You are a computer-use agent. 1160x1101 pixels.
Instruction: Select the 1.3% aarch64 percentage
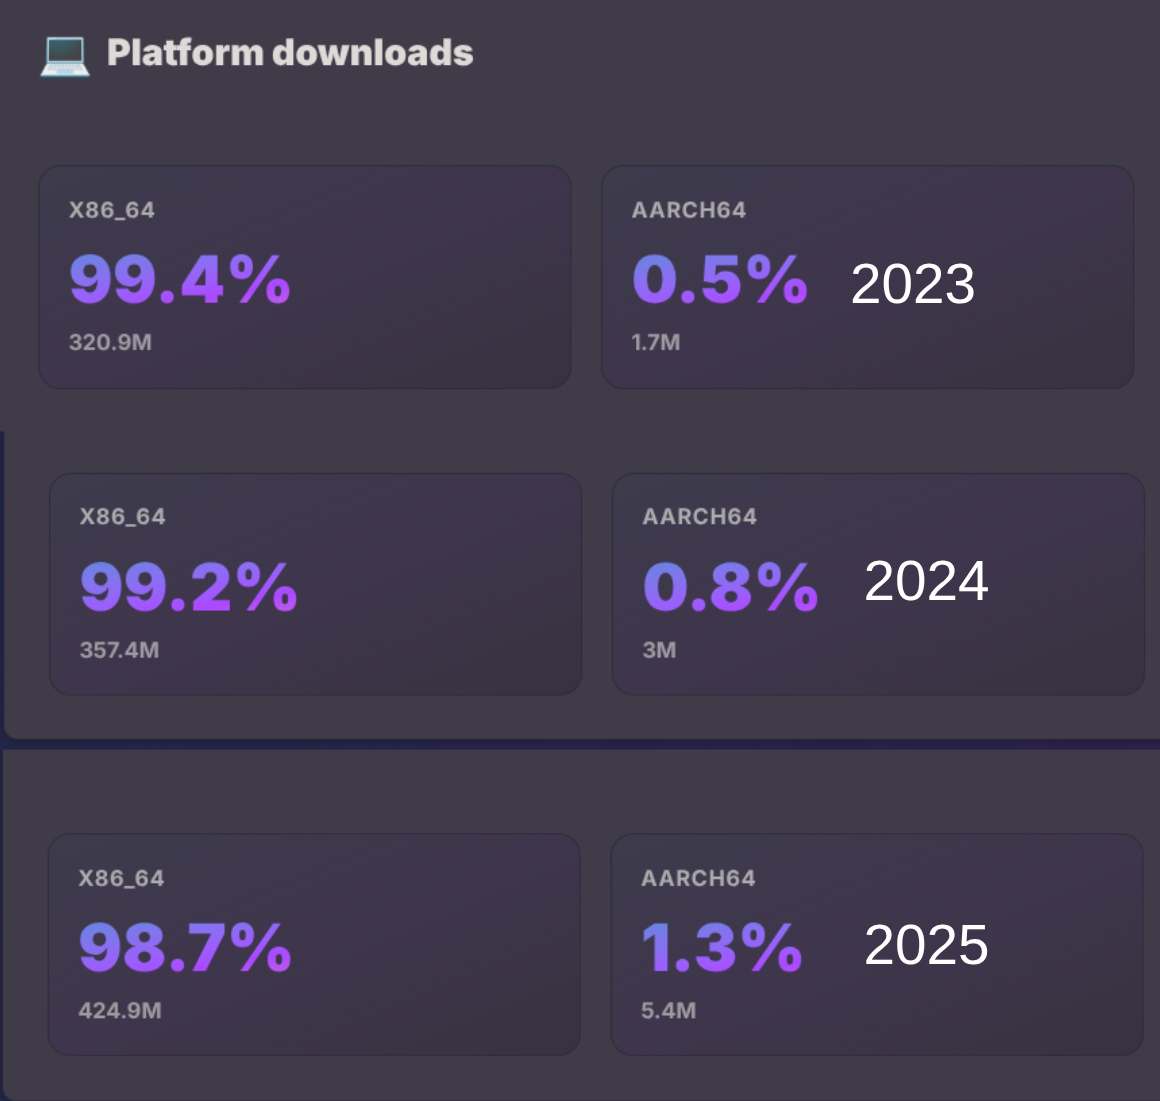[722, 948]
